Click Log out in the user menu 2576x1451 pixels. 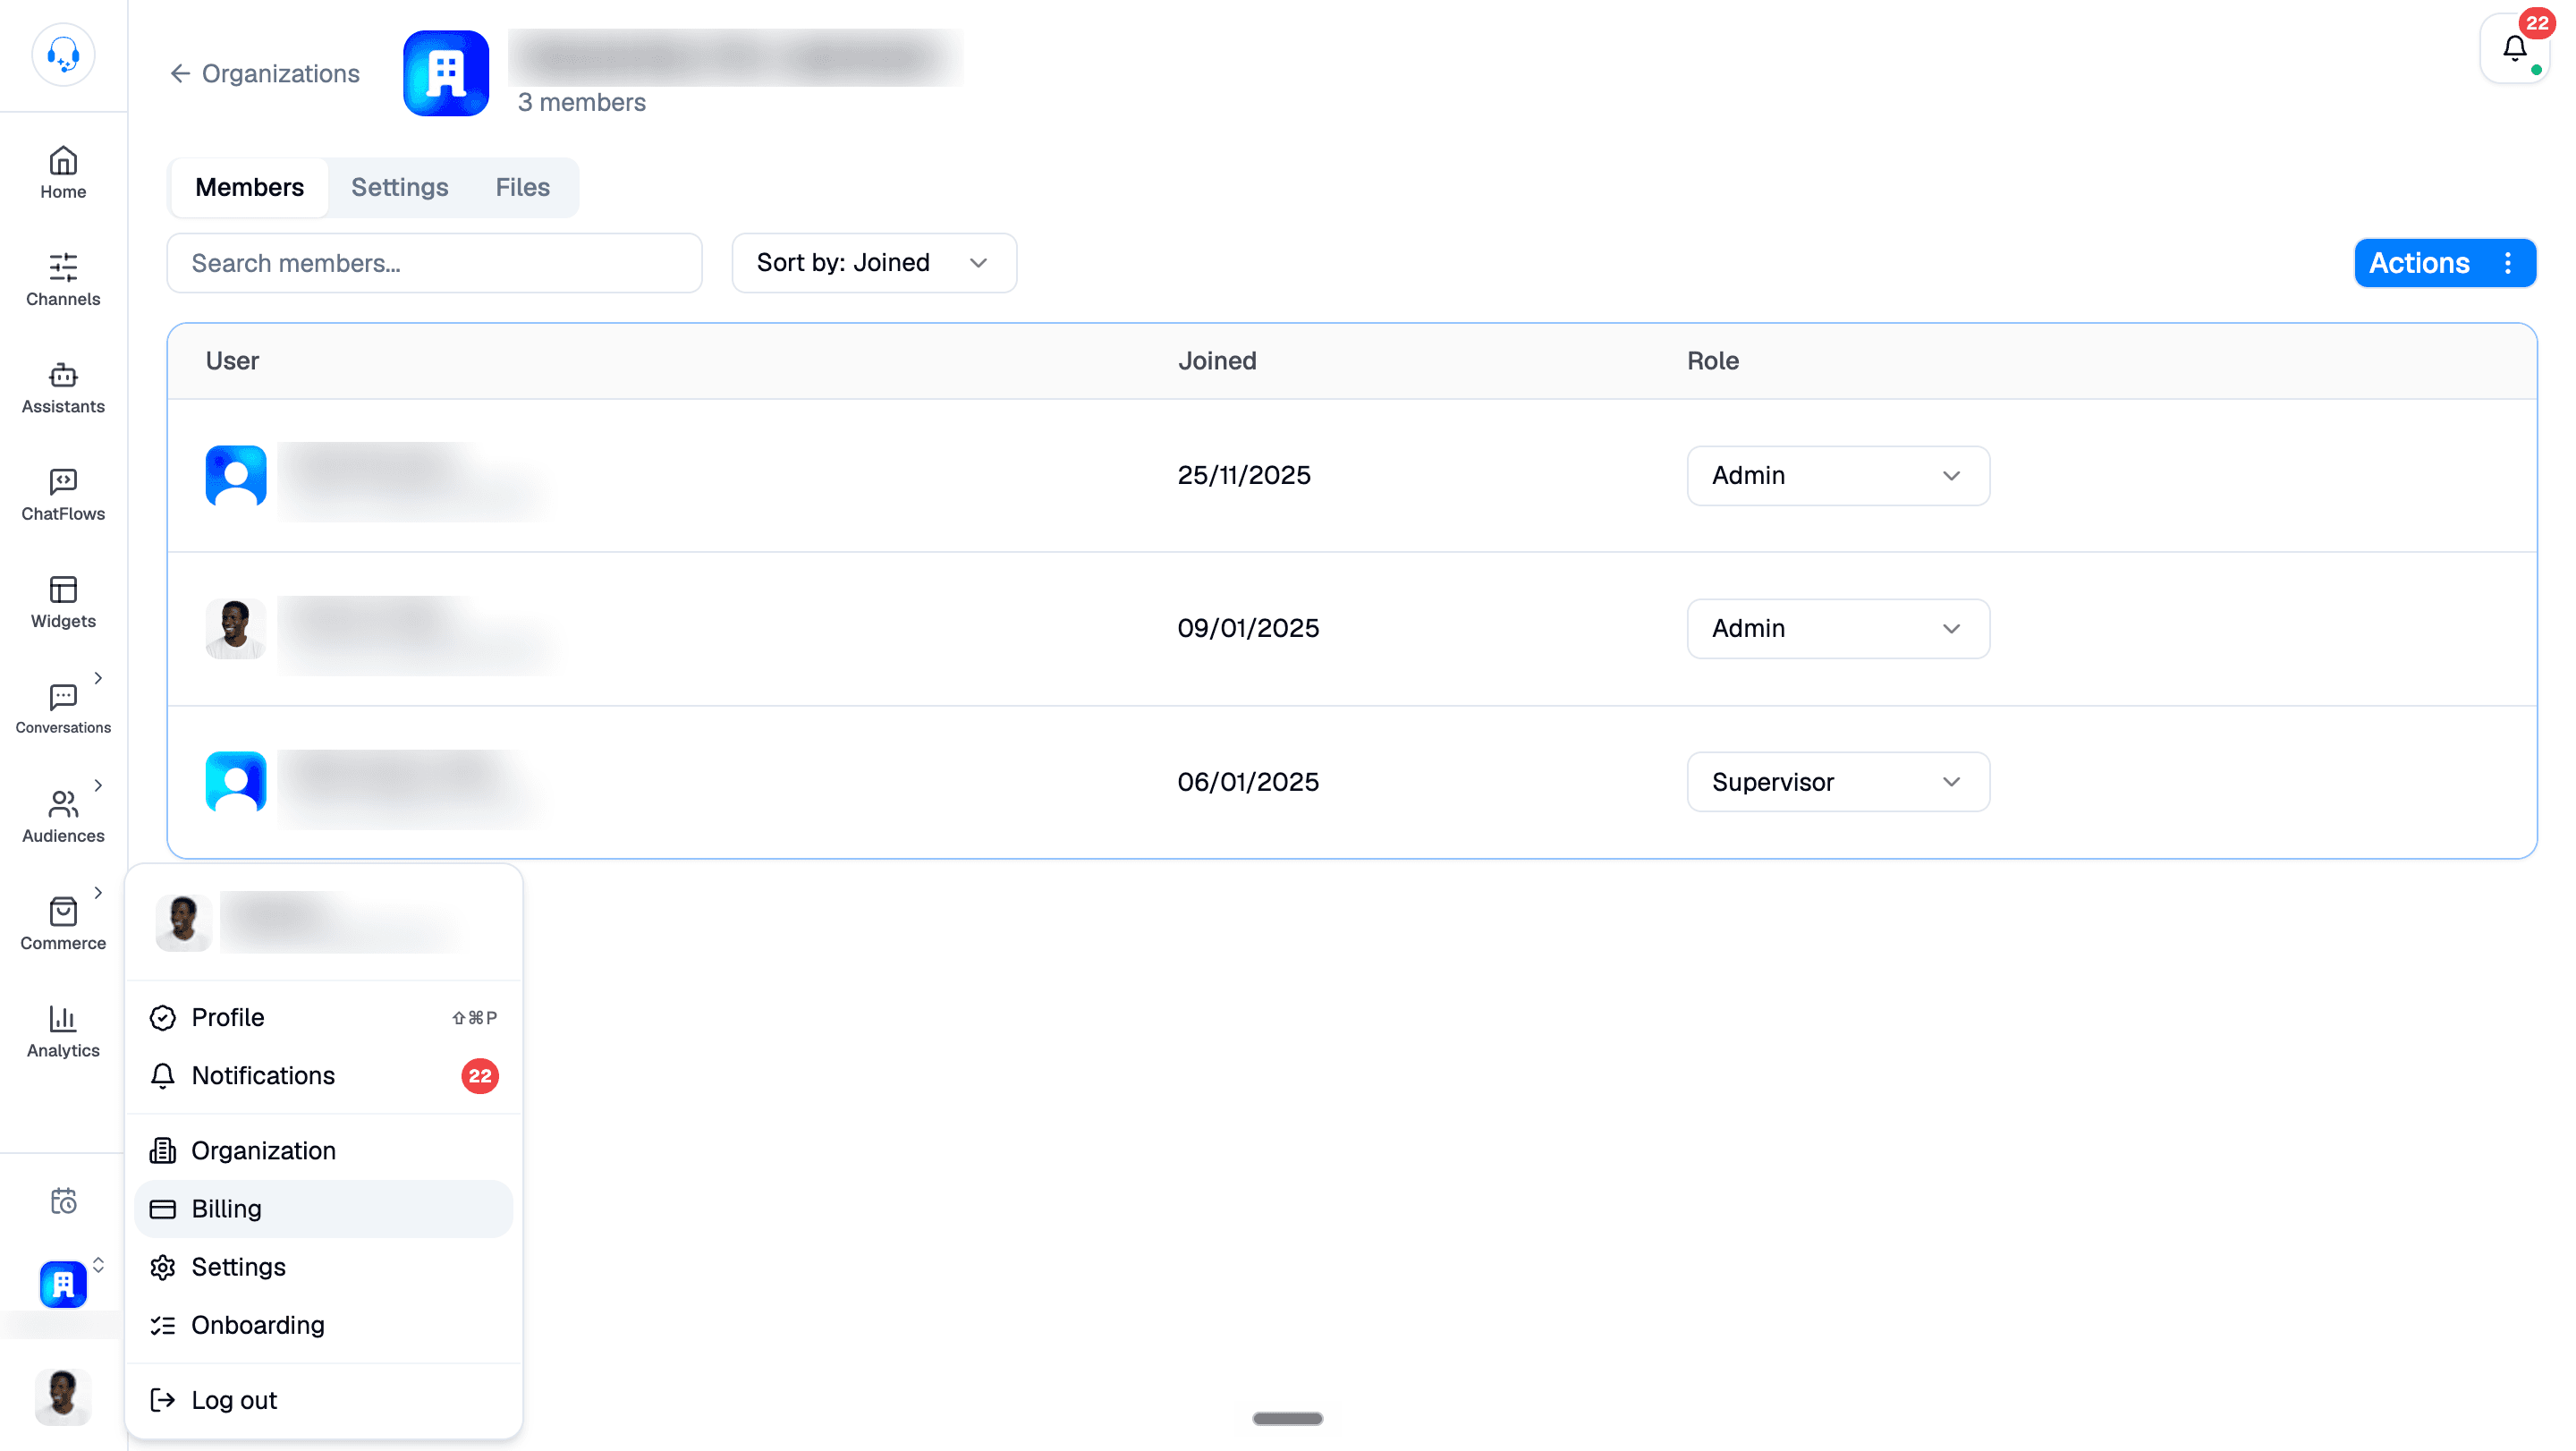pyautogui.click(x=323, y=1399)
